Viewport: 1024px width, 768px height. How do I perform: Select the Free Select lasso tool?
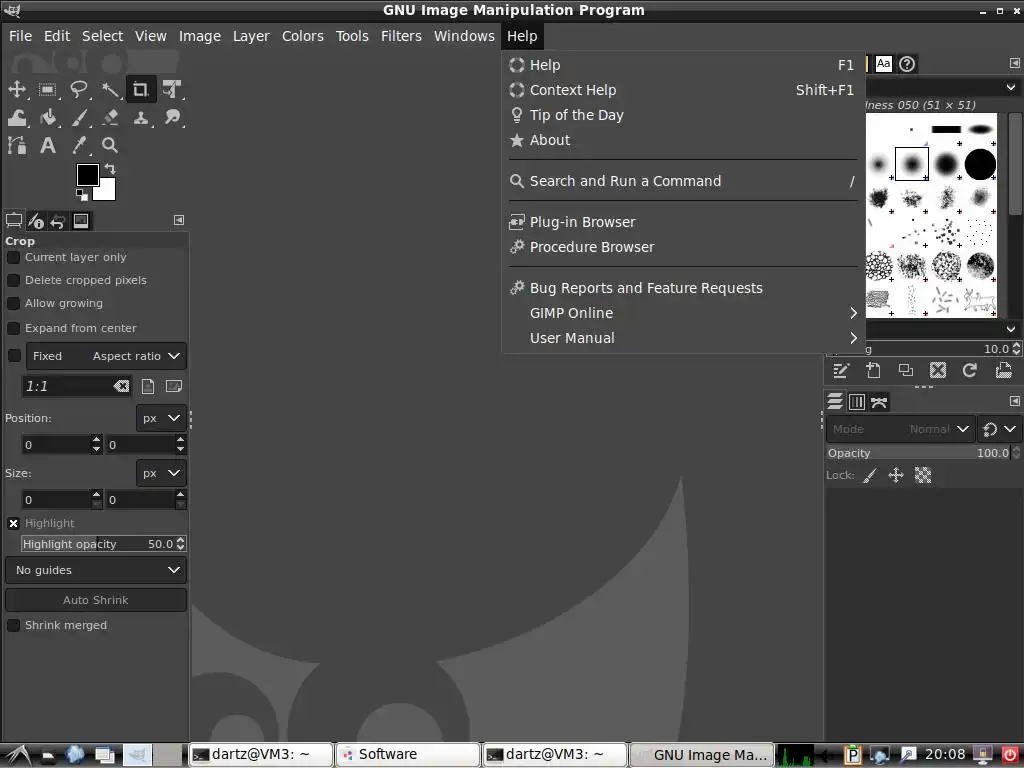coord(78,89)
